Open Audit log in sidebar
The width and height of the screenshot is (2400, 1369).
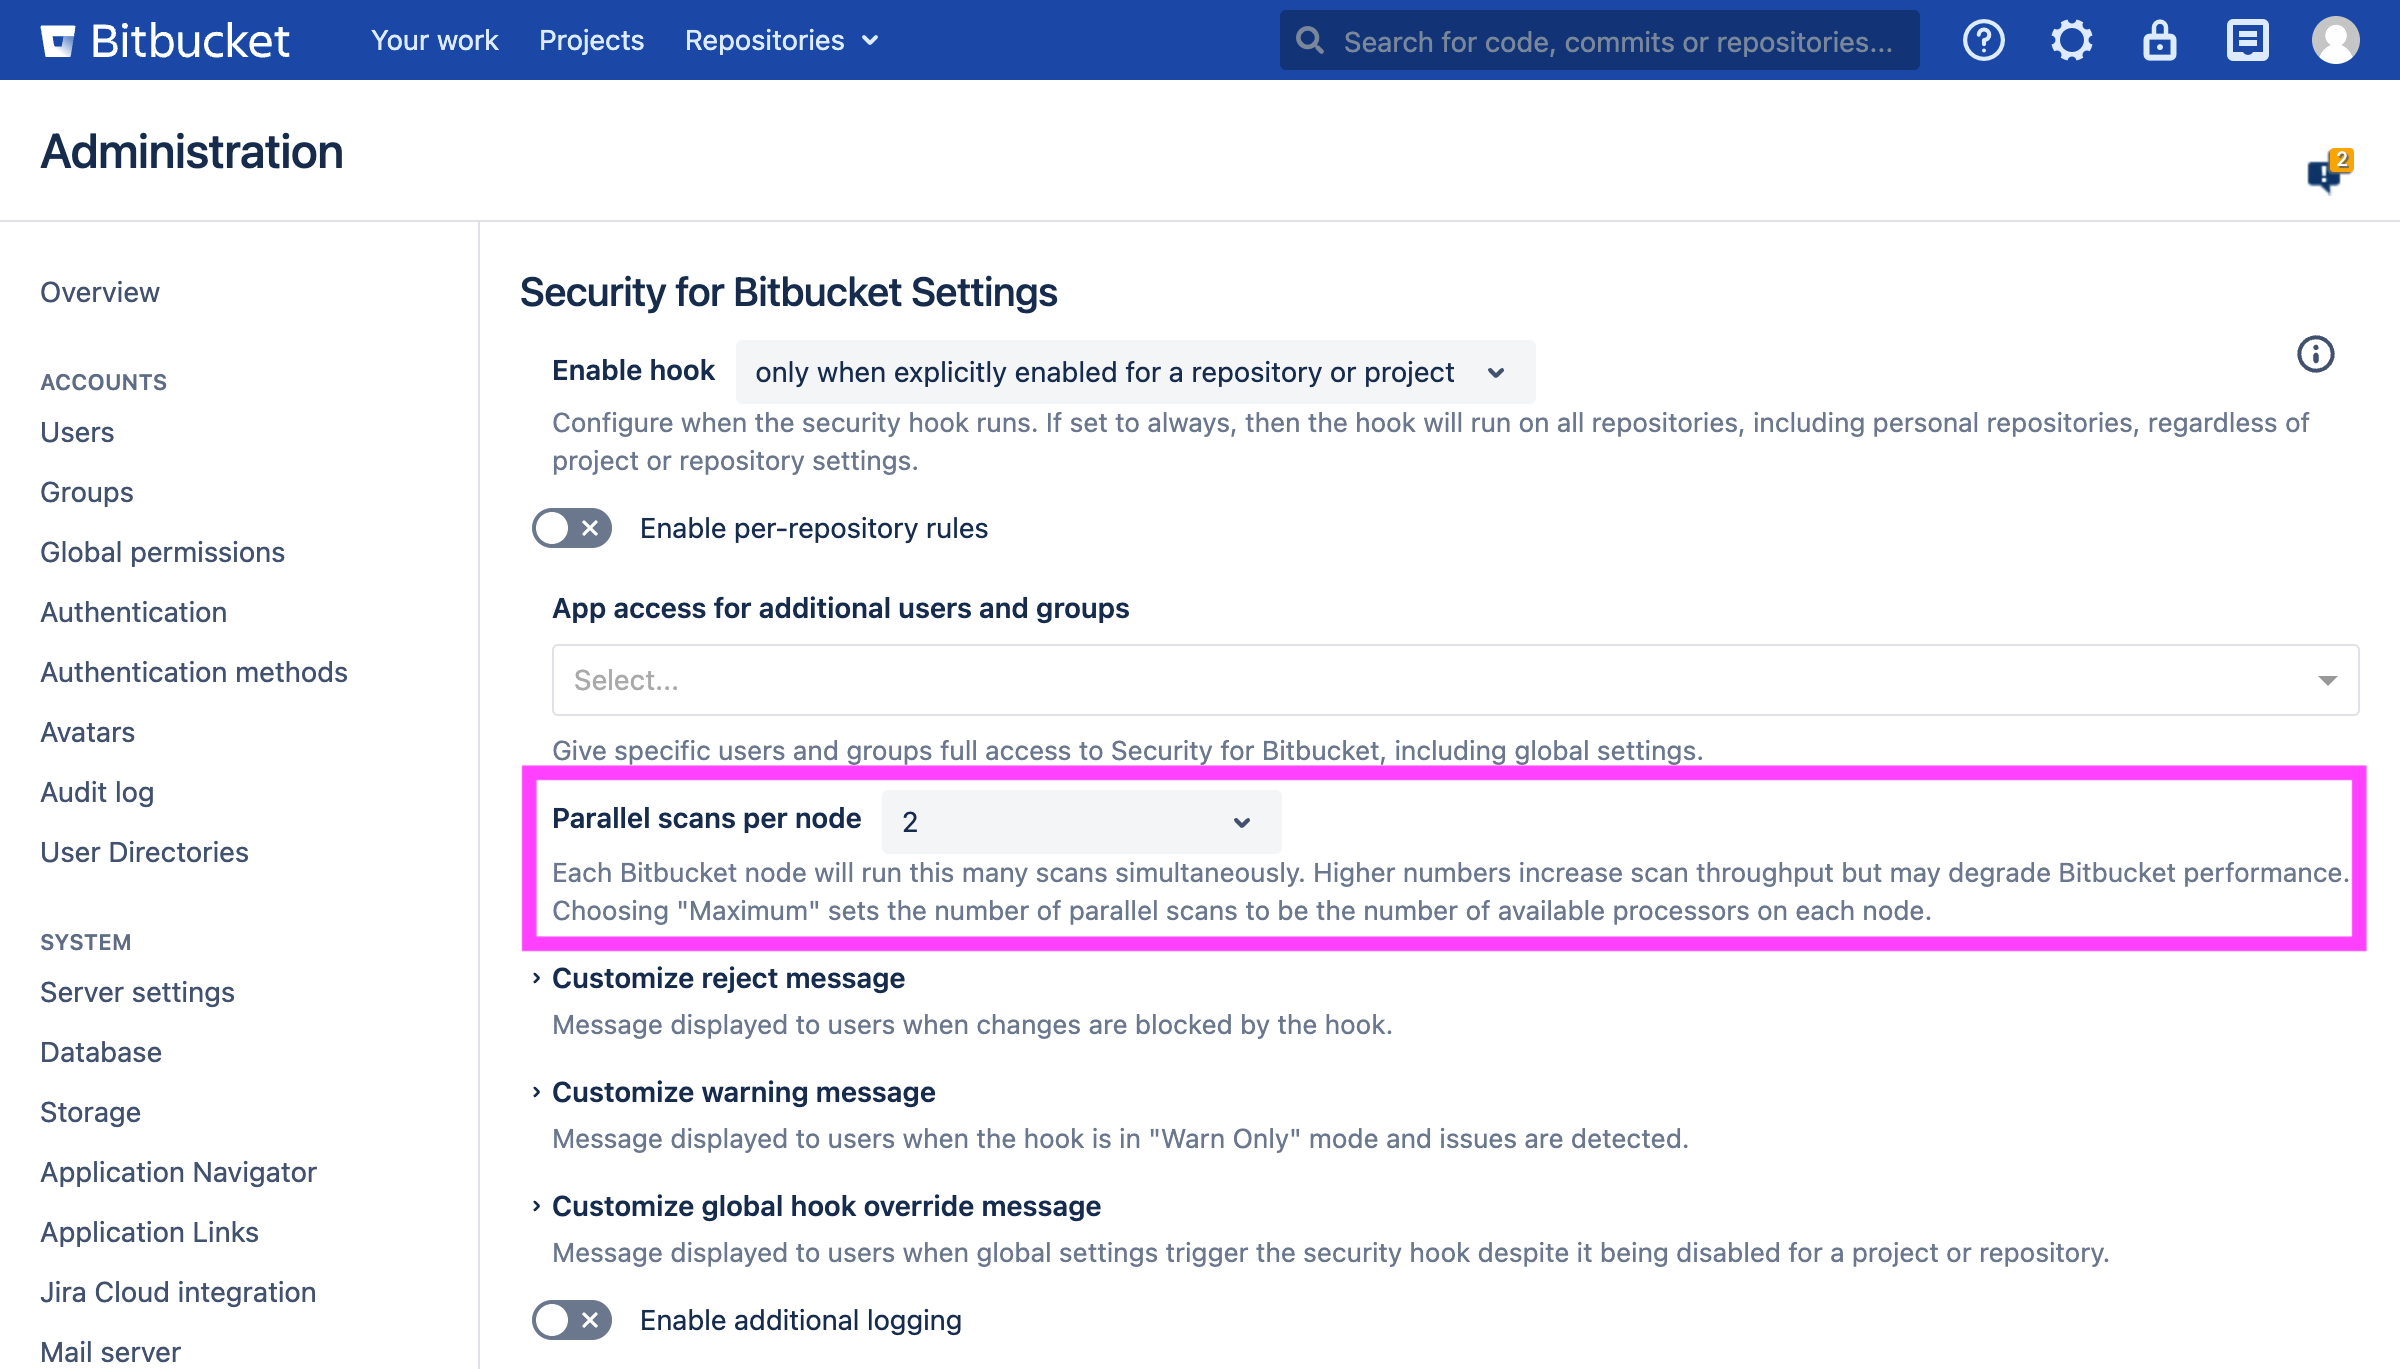pyautogui.click(x=97, y=792)
